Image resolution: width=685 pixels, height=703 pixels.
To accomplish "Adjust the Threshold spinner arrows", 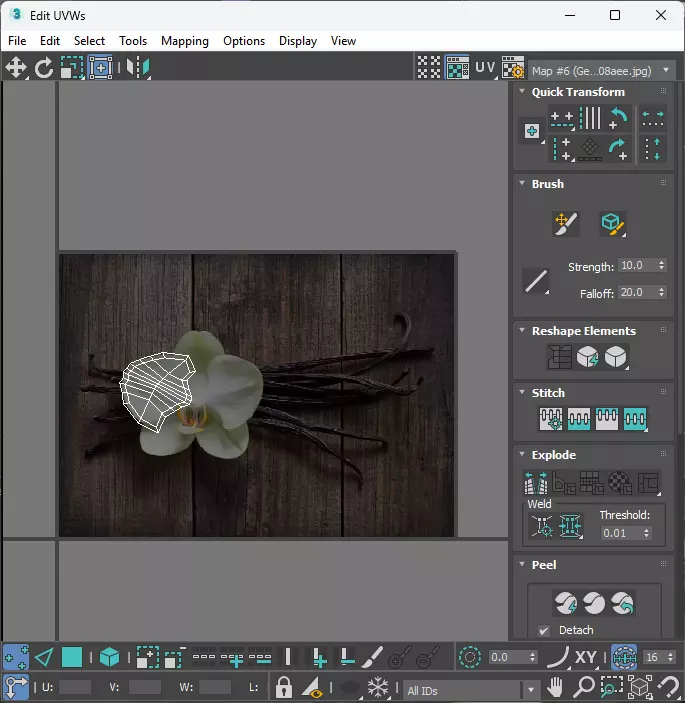I will [x=646, y=533].
